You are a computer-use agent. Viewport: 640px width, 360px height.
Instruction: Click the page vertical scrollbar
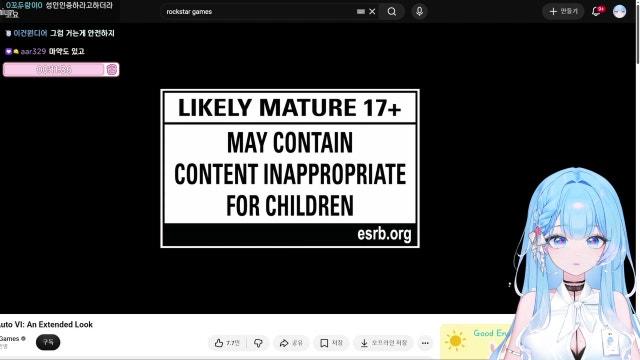coord(638,33)
